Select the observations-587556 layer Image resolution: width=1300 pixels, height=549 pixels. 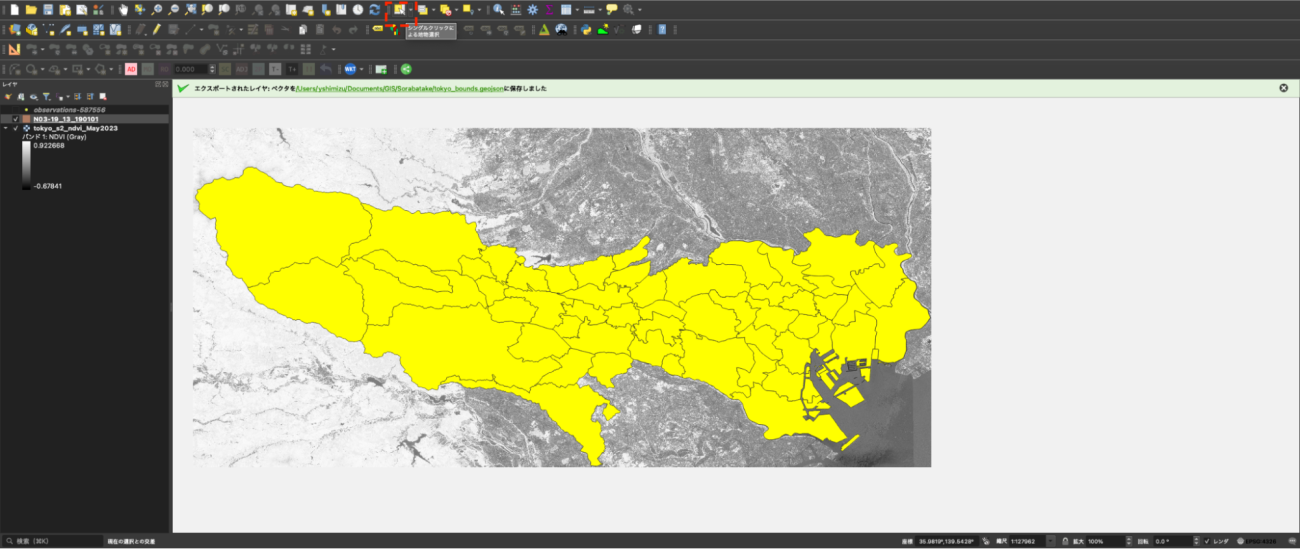[70, 109]
